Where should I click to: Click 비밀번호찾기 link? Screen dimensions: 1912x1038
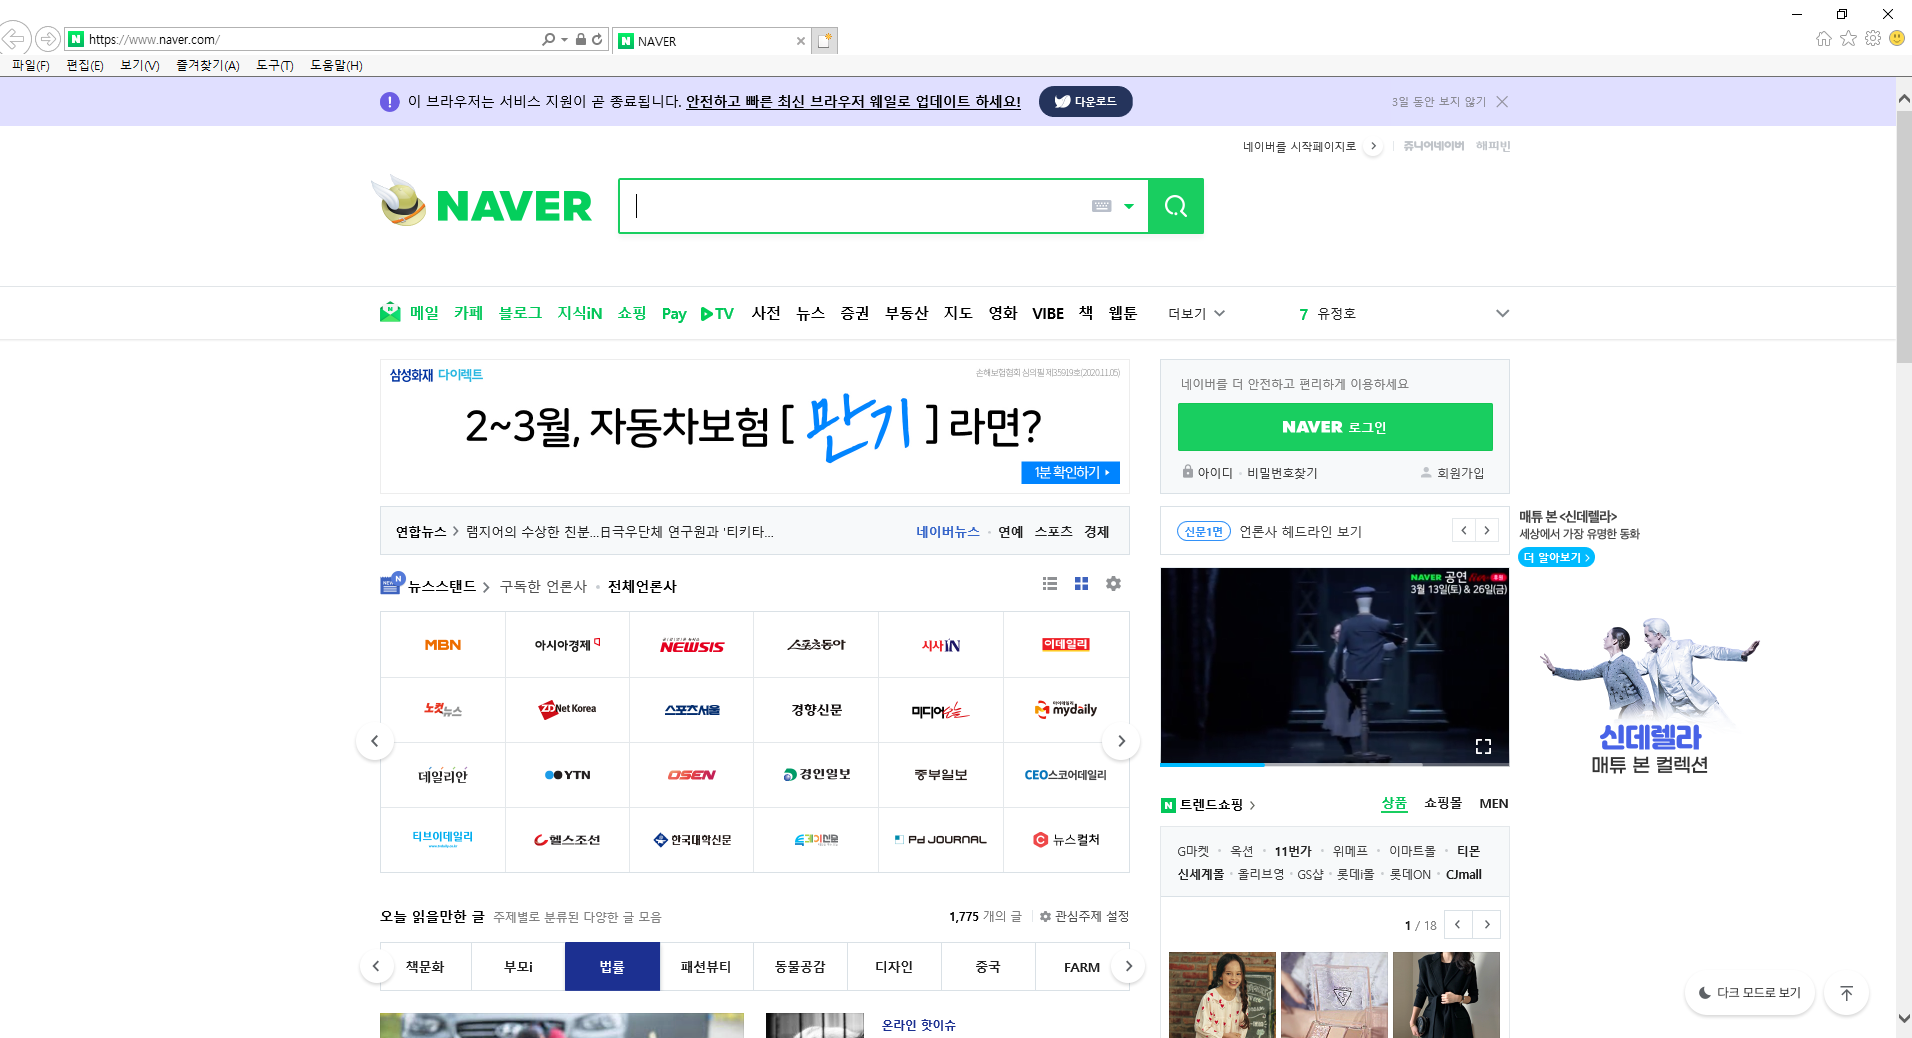pos(1282,473)
